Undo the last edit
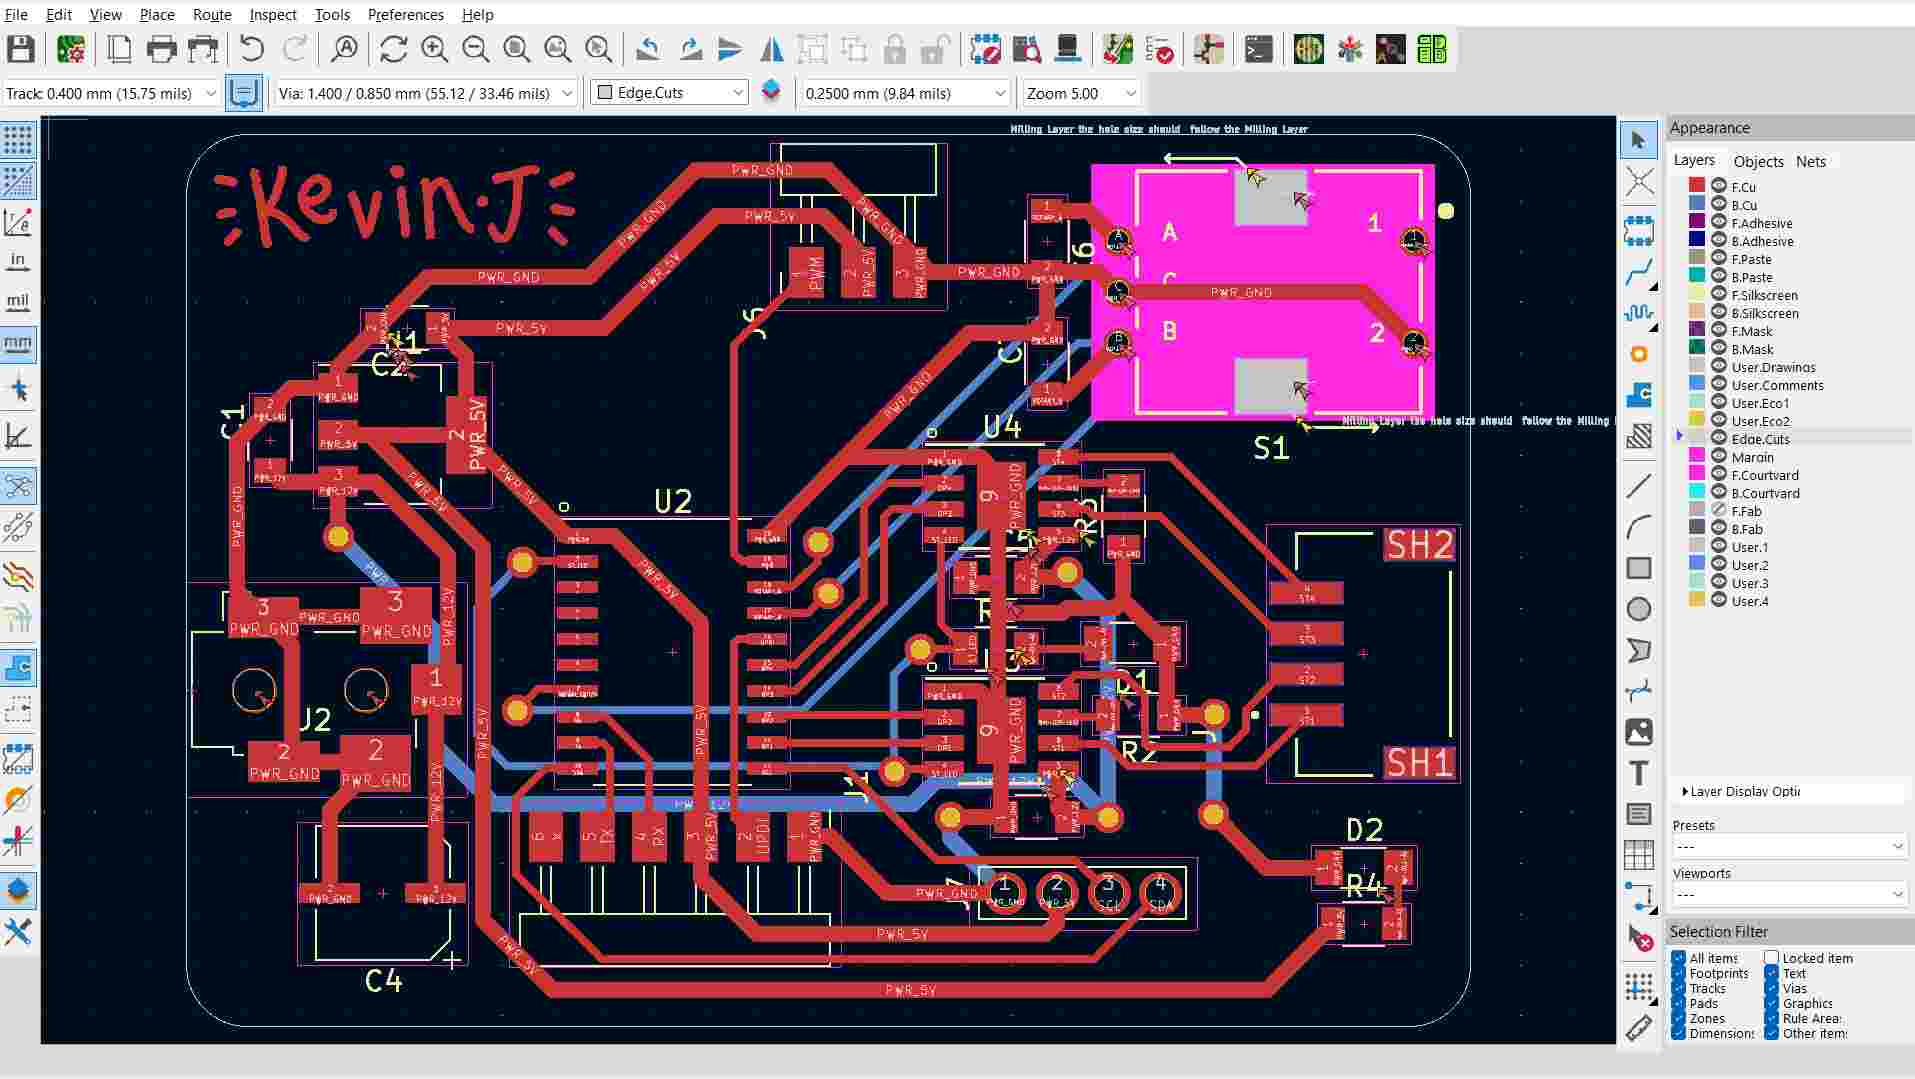The width and height of the screenshot is (1915, 1079). tap(251, 49)
